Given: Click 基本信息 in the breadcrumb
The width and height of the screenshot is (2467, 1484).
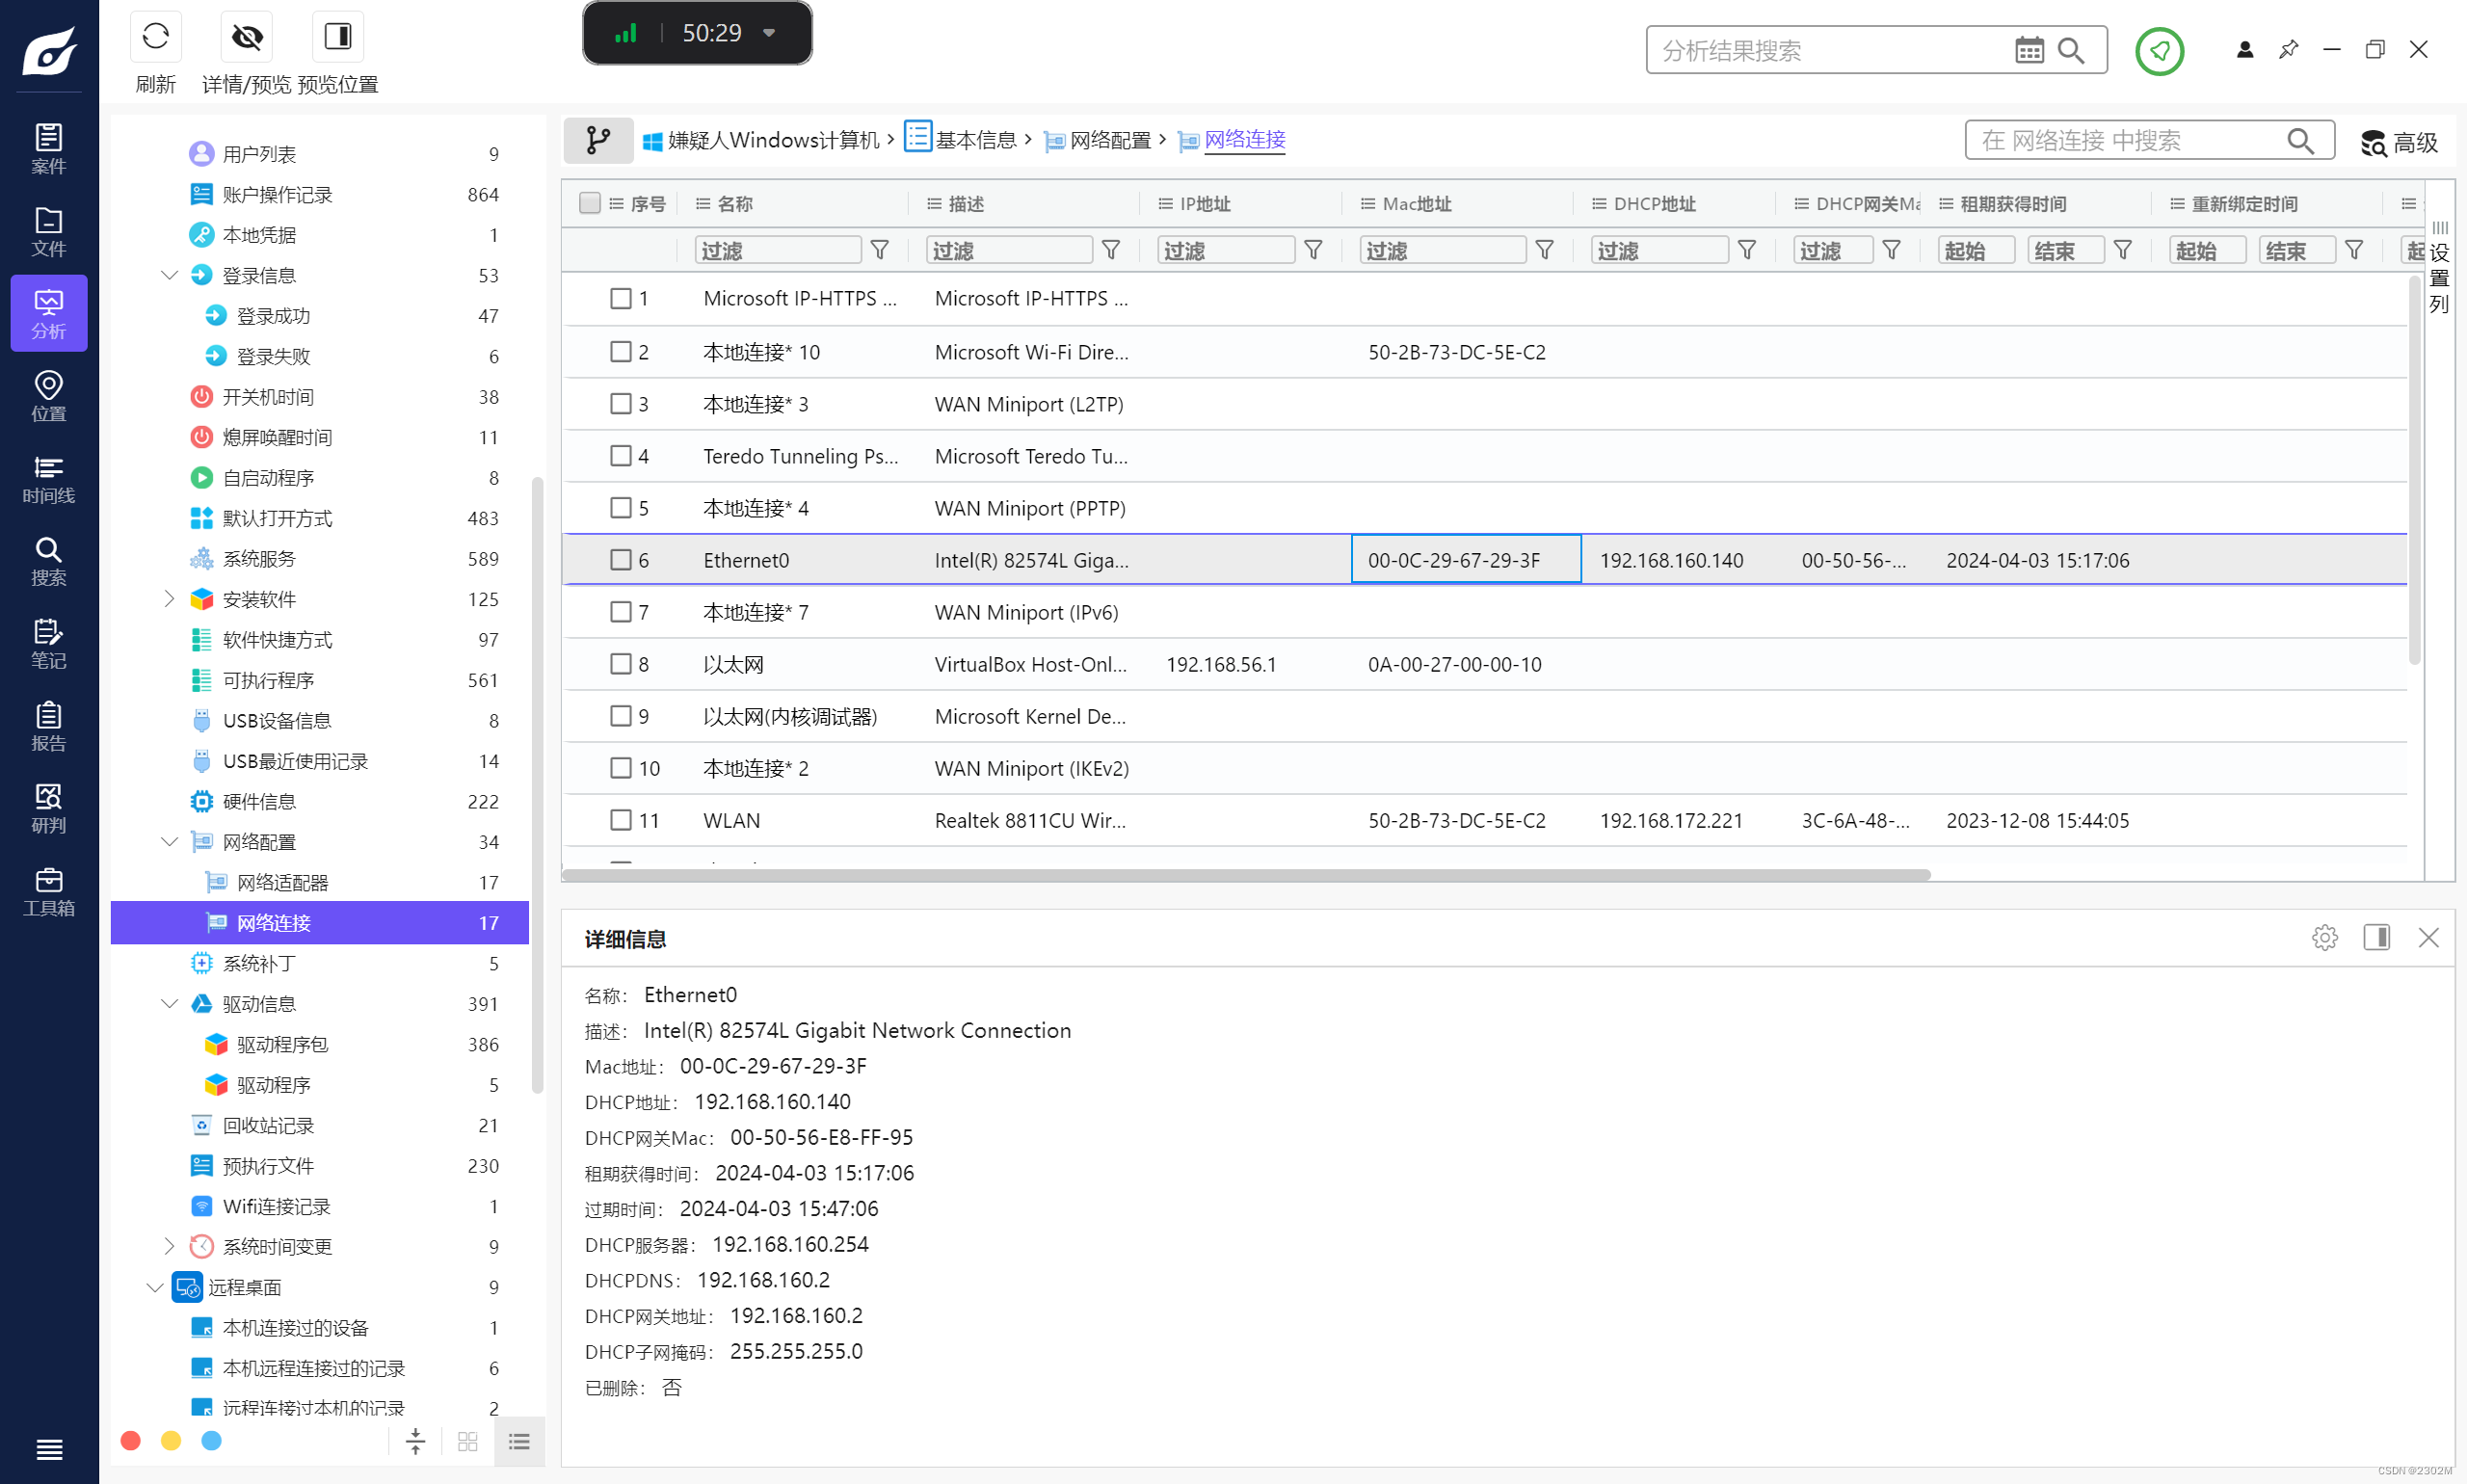Looking at the screenshot, I should (975, 140).
